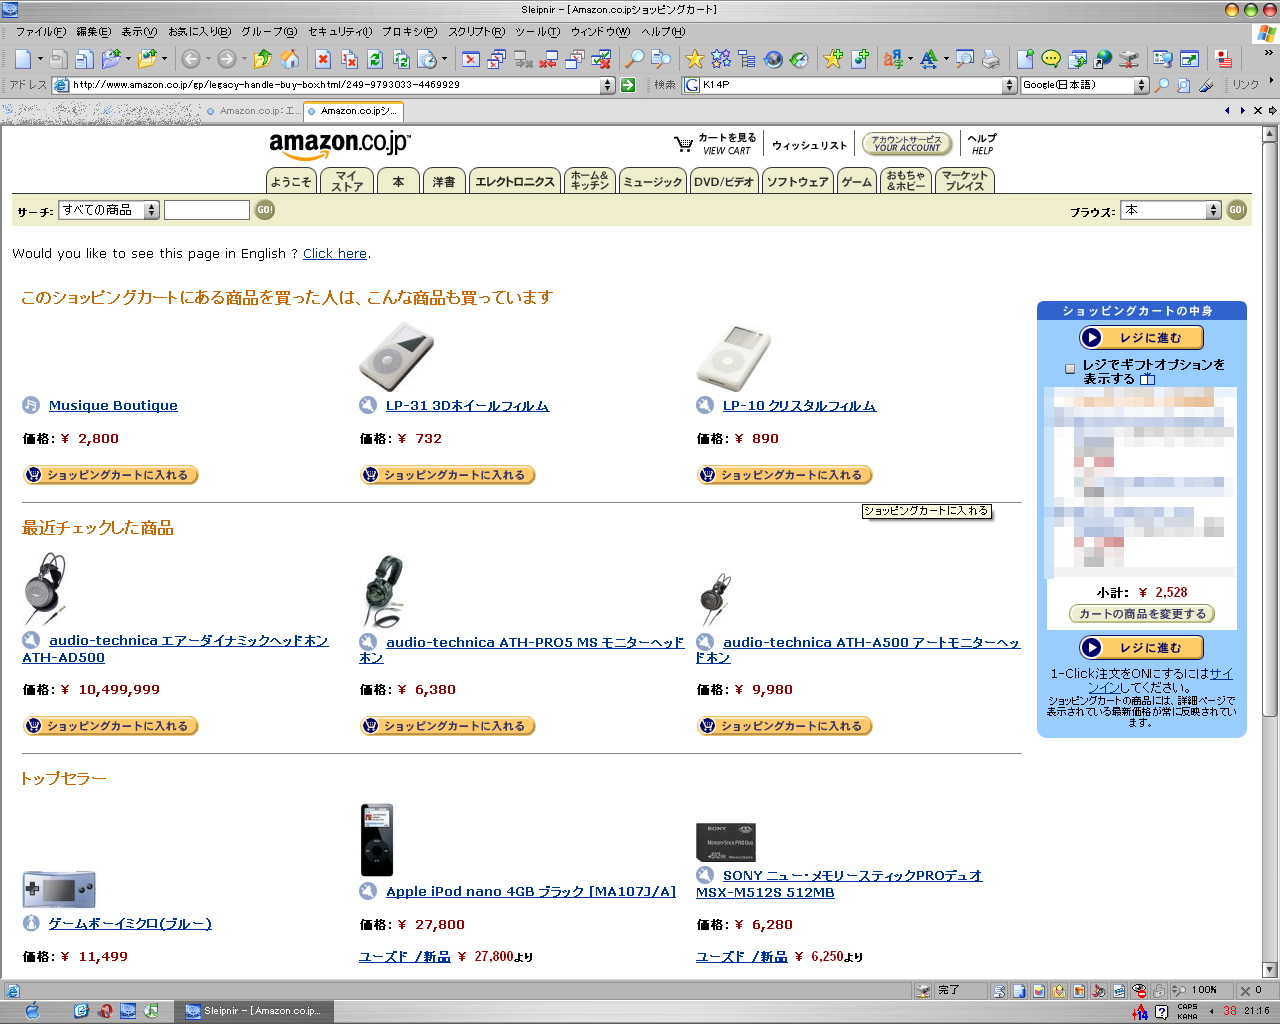This screenshot has height=1024, width=1280.
Task: Click the Reload page toolbar icon
Action: [375, 59]
